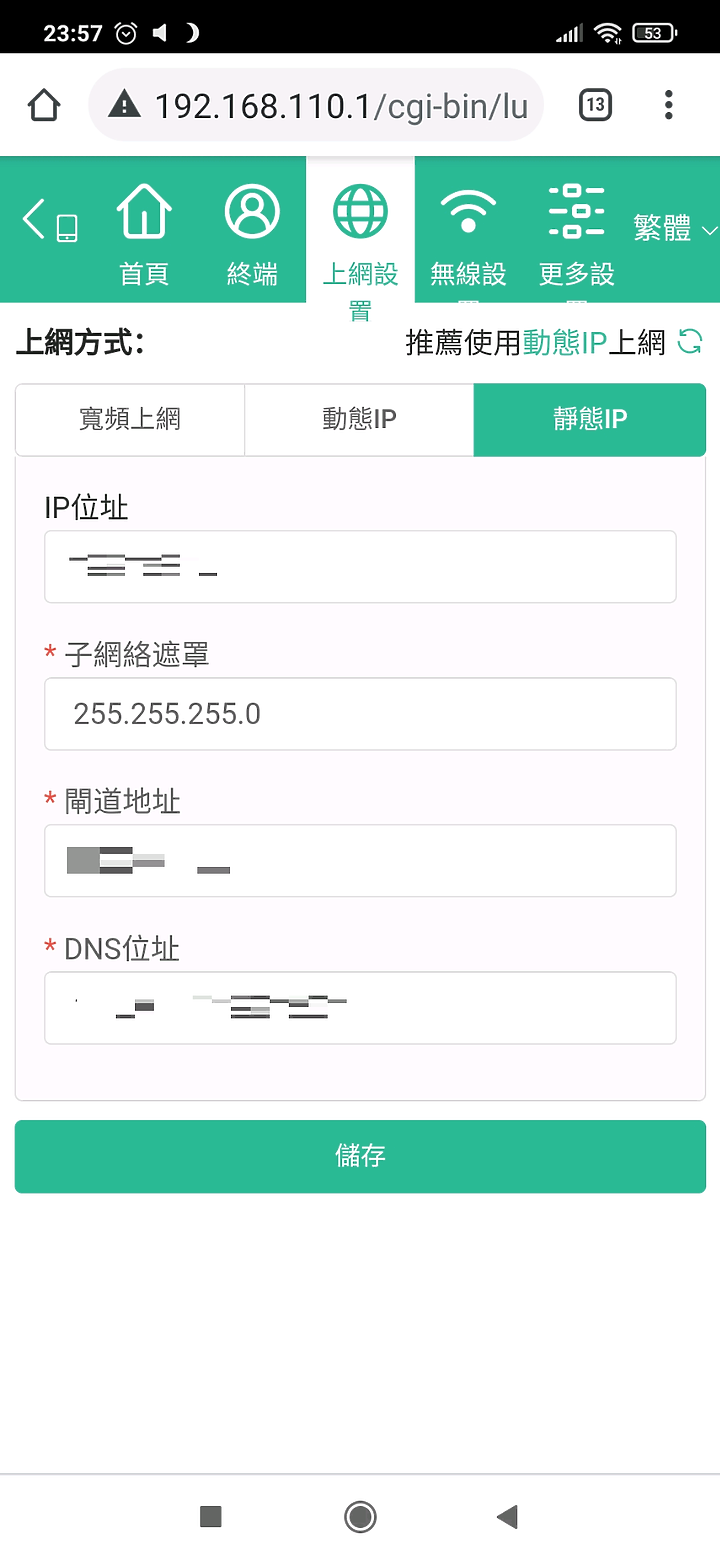Edit the 子網絡遮罩 field with 255.255.255.0
720x1560 pixels.
coord(360,714)
